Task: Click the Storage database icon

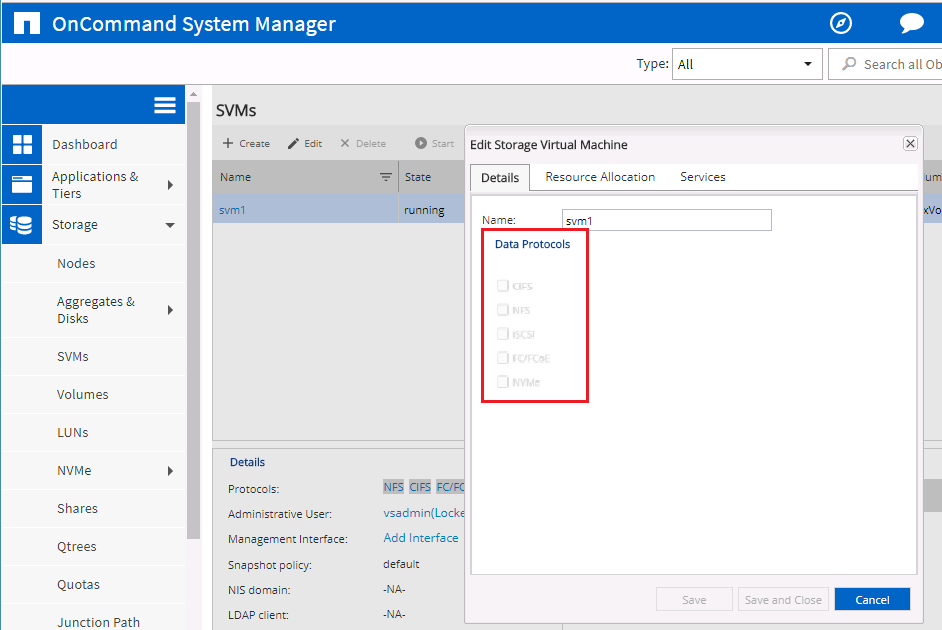Action: coord(22,224)
